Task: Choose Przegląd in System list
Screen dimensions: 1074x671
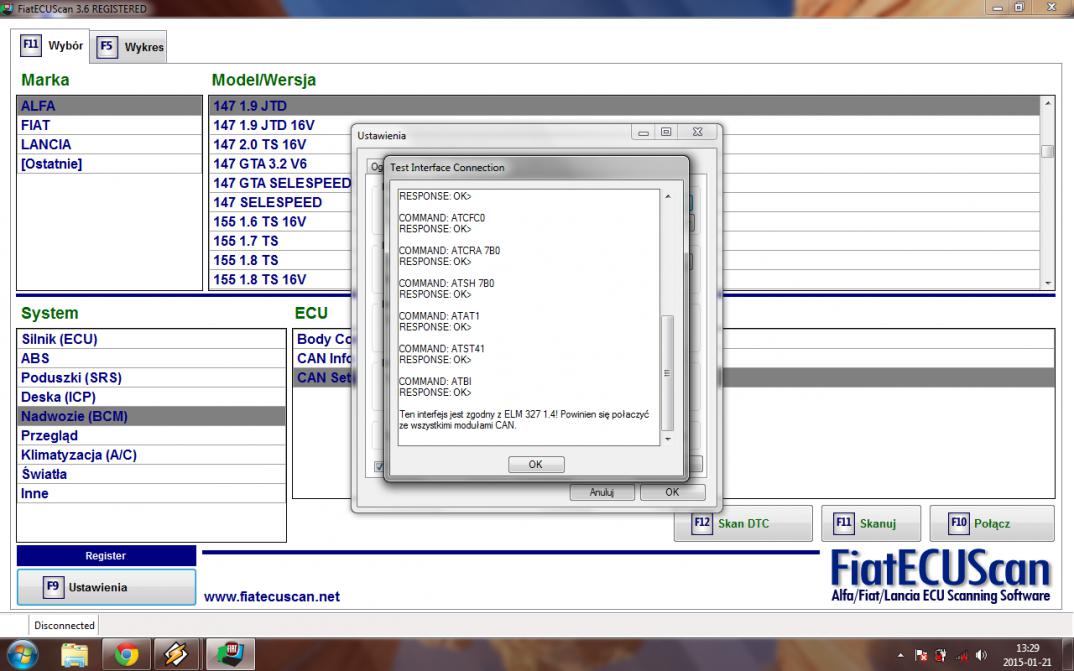Action: [x=151, y=435]
